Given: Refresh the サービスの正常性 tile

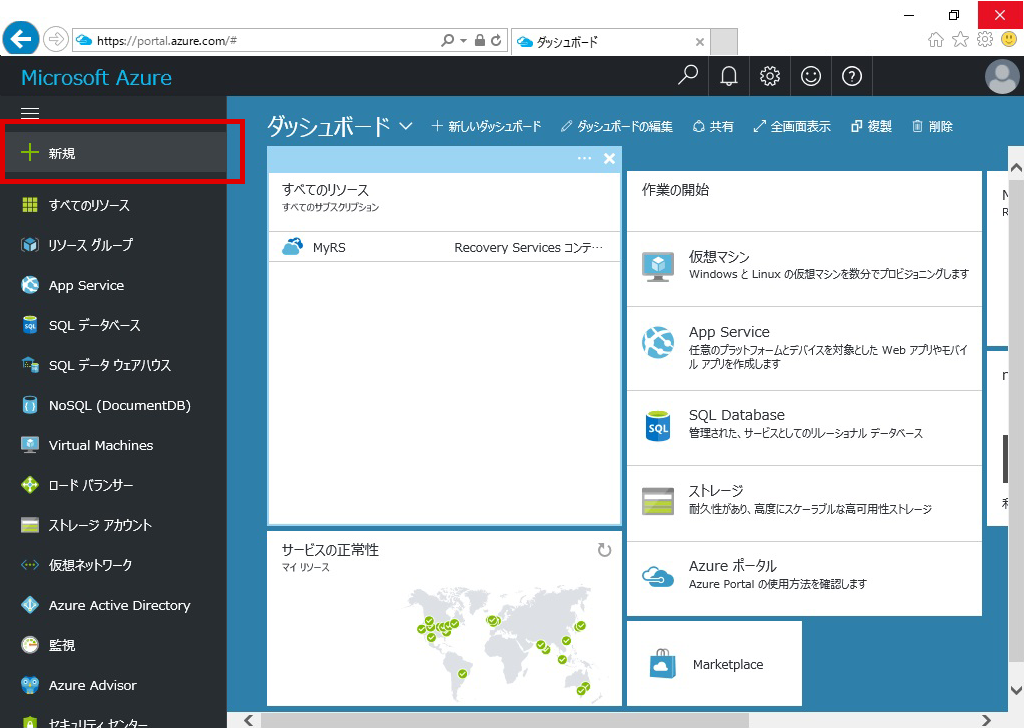Looking at the screenshot, I should click(605, 550).
